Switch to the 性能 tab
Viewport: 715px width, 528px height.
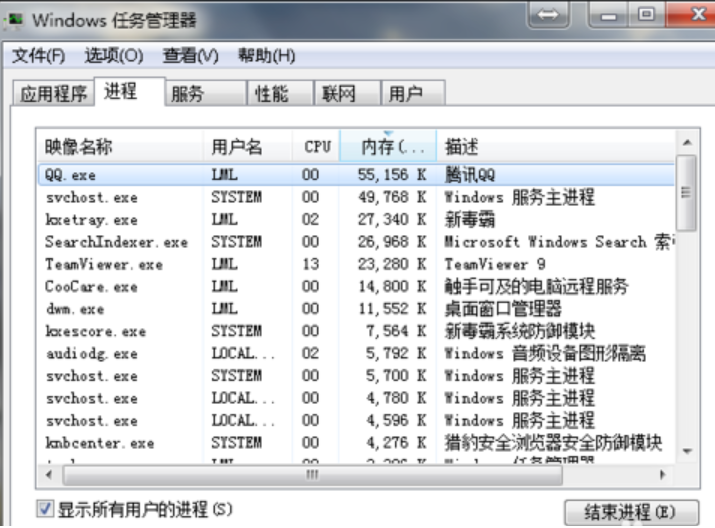tap(271, 94)
